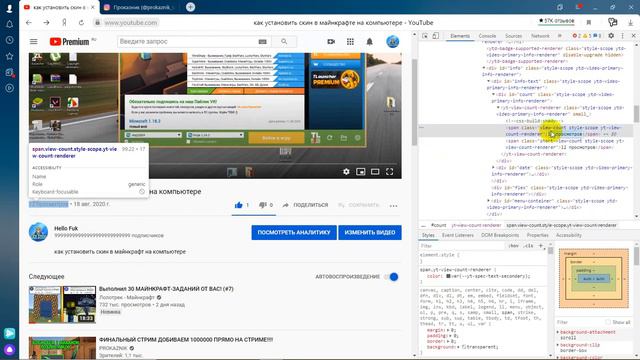Open the YouTube apps grid
This screenshot has width=640, height=360.
tap(350, 42)
